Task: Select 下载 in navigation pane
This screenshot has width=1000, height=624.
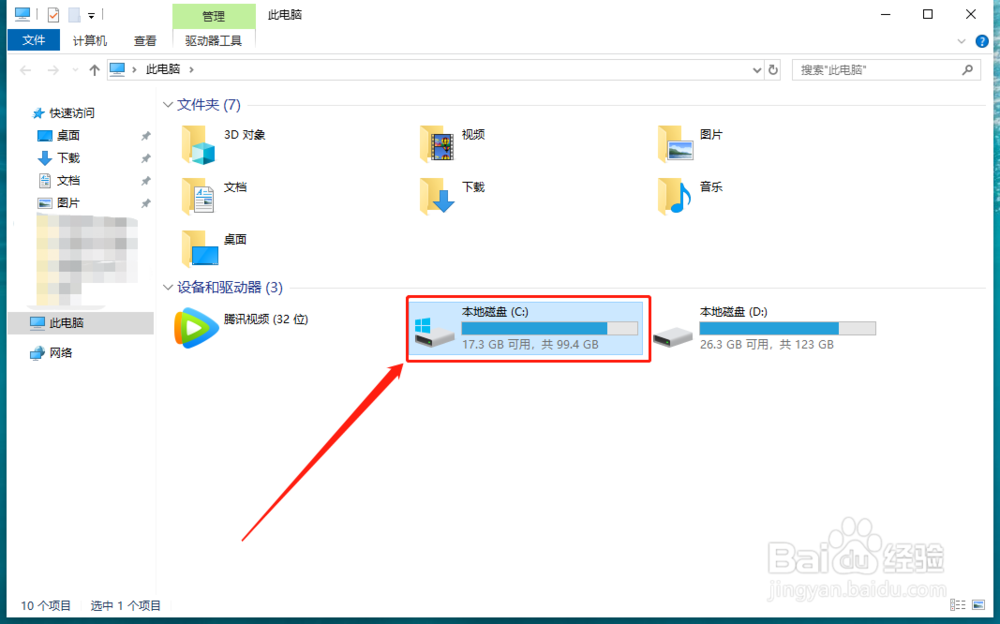Action: [68, 158]
